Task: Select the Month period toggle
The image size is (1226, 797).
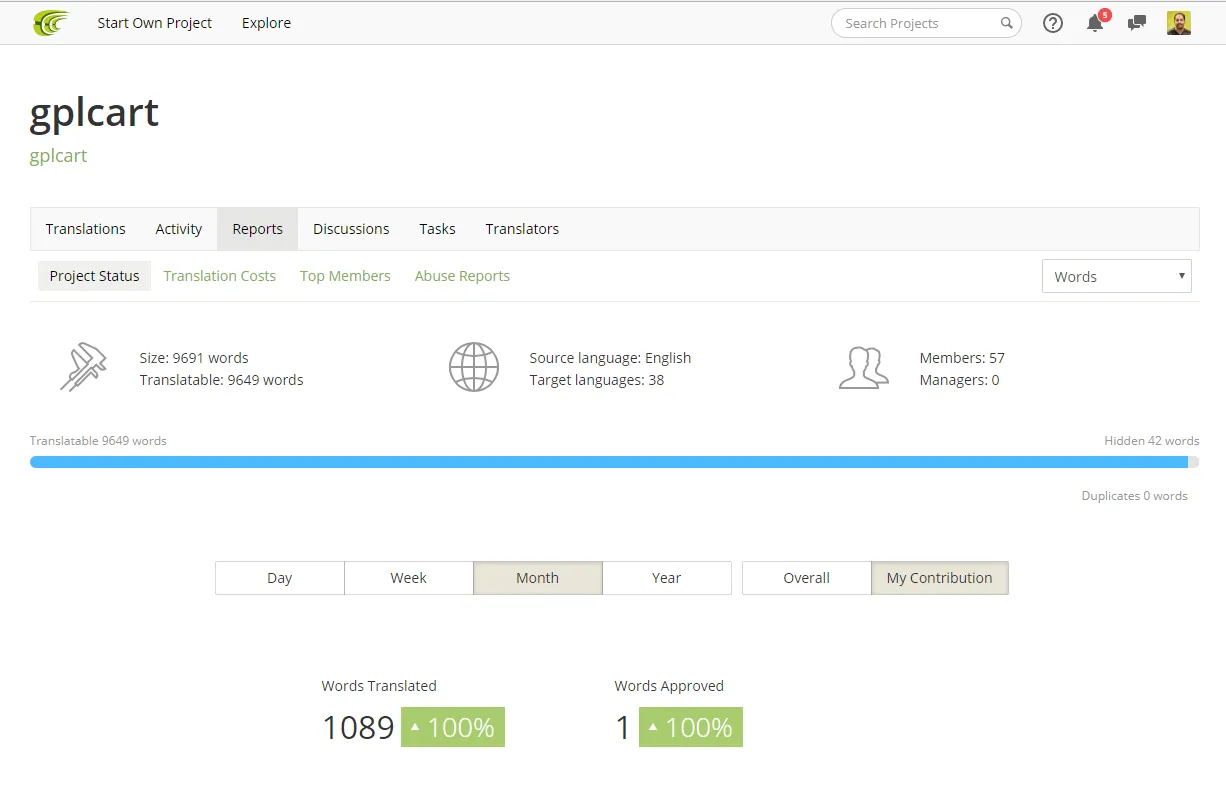Action: [538, 578]
